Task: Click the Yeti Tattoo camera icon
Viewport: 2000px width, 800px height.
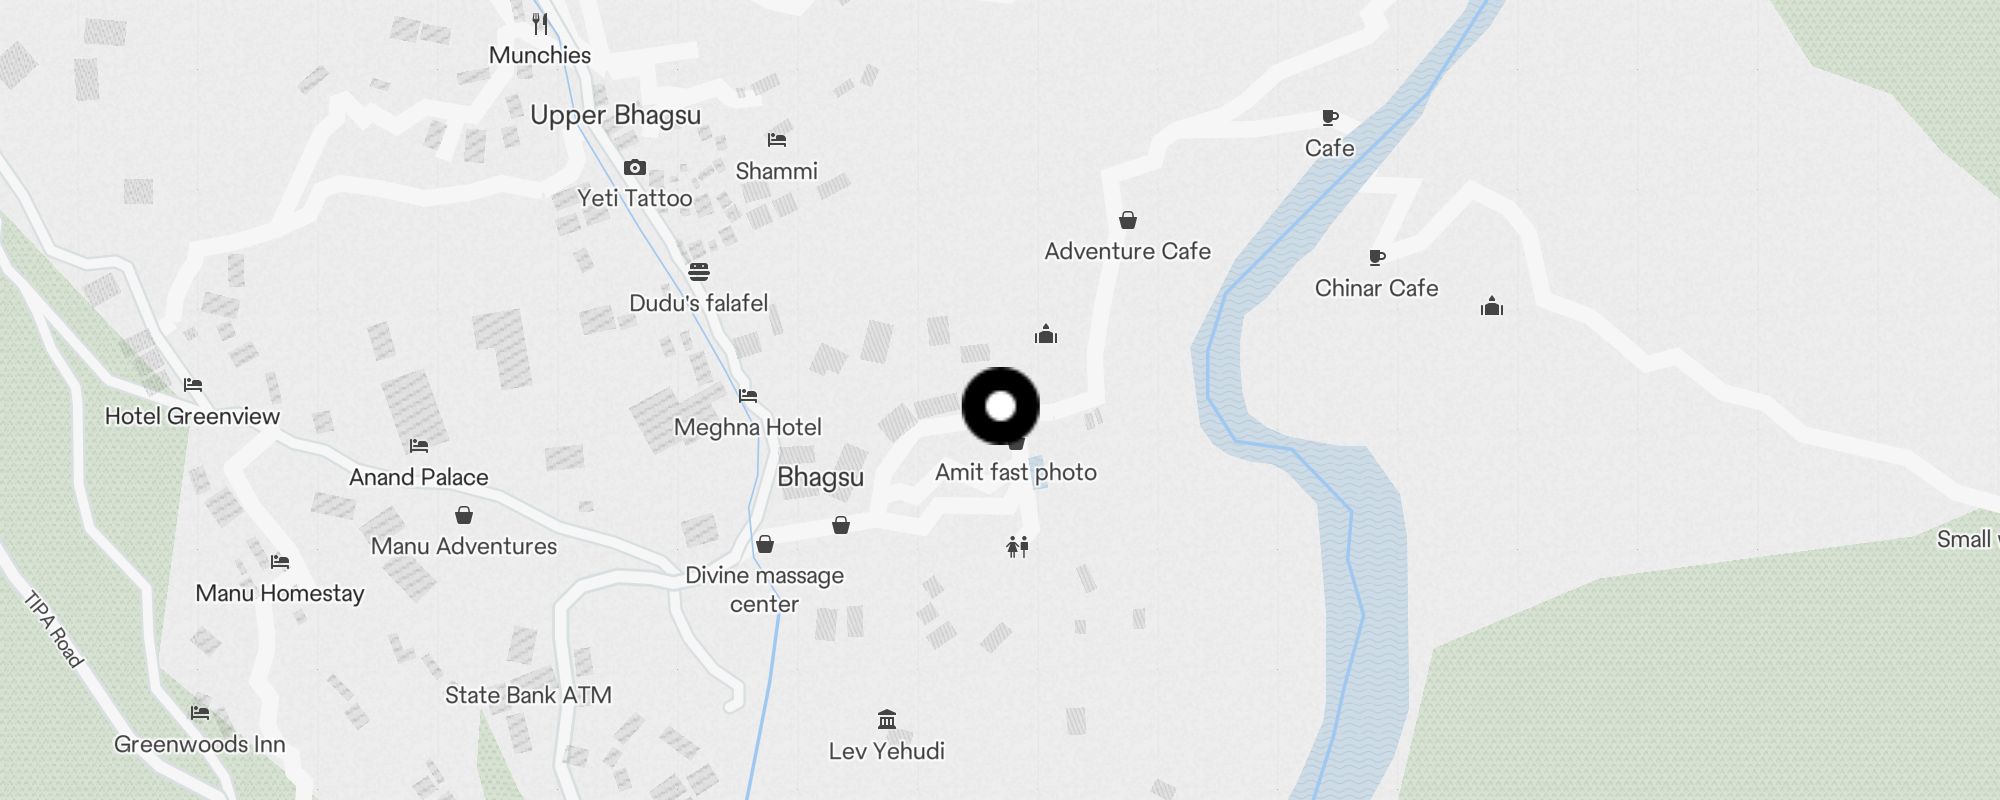Action: [634, 167]
